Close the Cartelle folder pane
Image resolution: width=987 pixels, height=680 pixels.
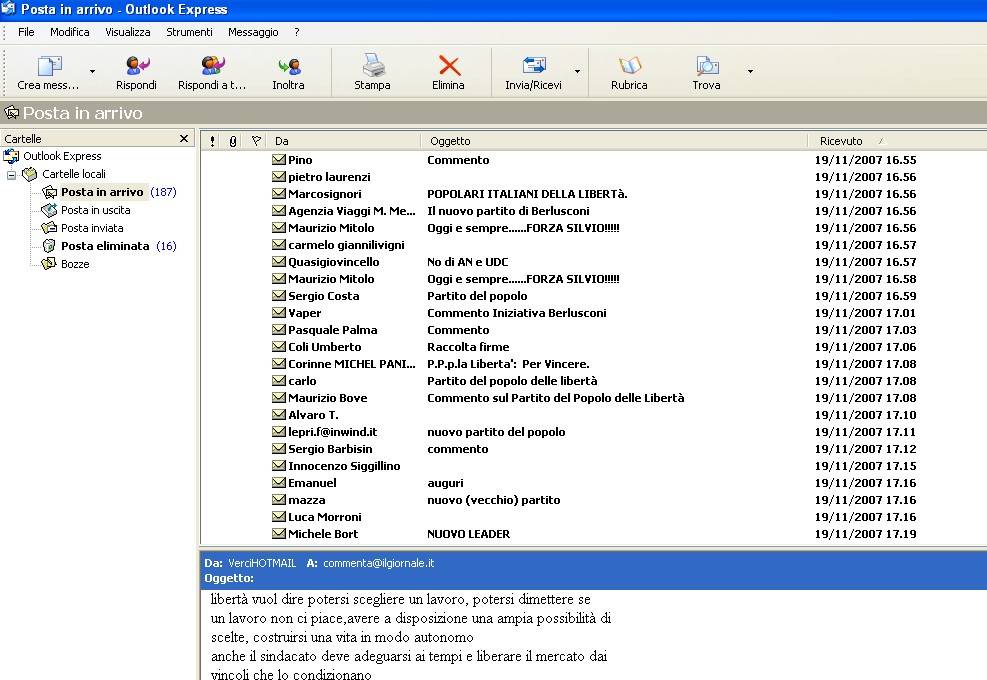pos(184,139)
